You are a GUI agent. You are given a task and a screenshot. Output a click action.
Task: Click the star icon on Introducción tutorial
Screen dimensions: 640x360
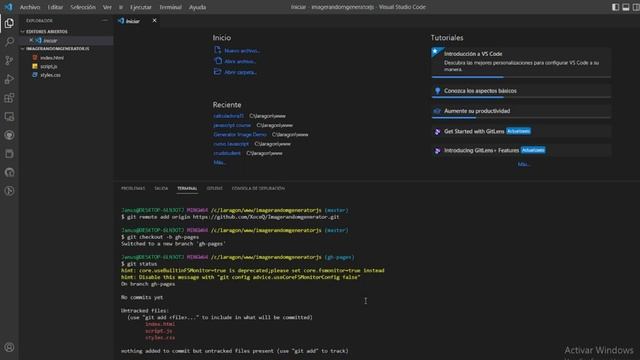point(436,51)
